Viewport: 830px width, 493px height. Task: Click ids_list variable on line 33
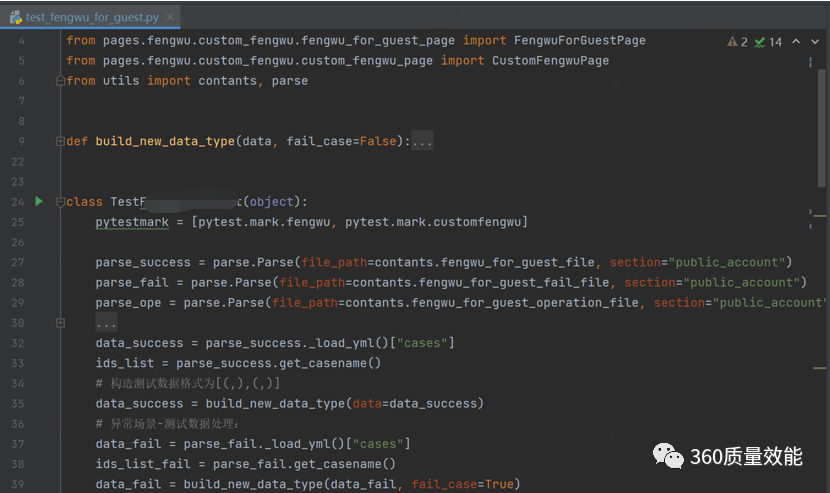tap(125, 363)
